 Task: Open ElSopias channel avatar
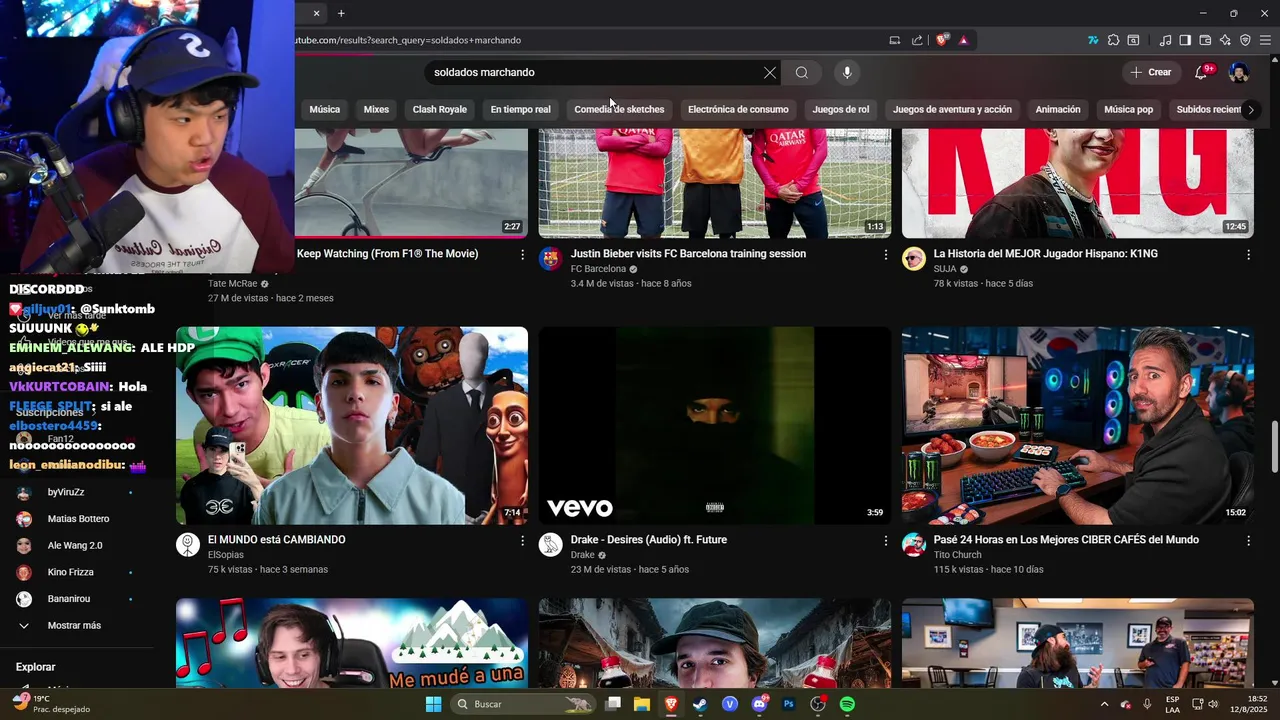[188, 544]
